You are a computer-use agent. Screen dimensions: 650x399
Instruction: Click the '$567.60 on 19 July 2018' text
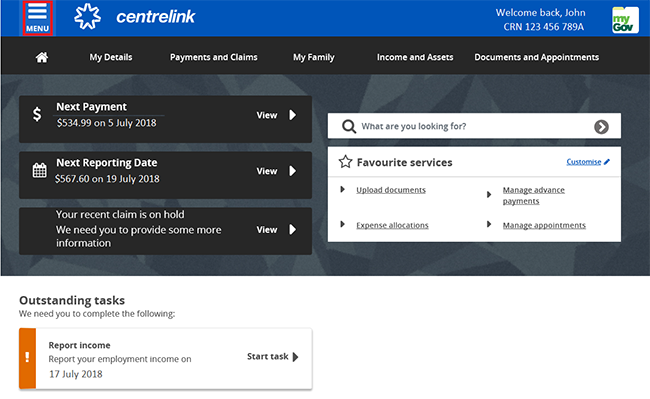point(107,179)
